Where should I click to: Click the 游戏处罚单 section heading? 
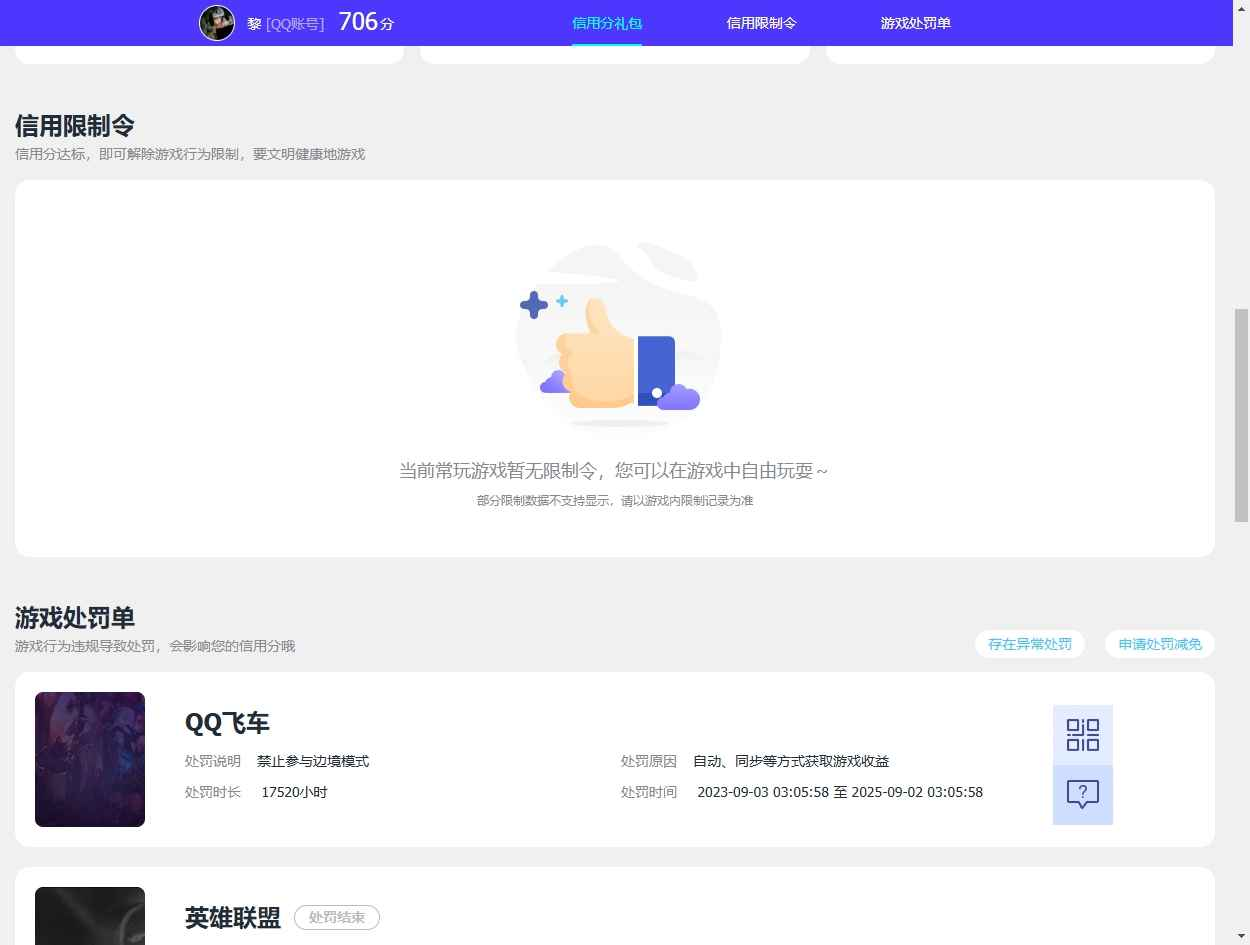point(75,618)
